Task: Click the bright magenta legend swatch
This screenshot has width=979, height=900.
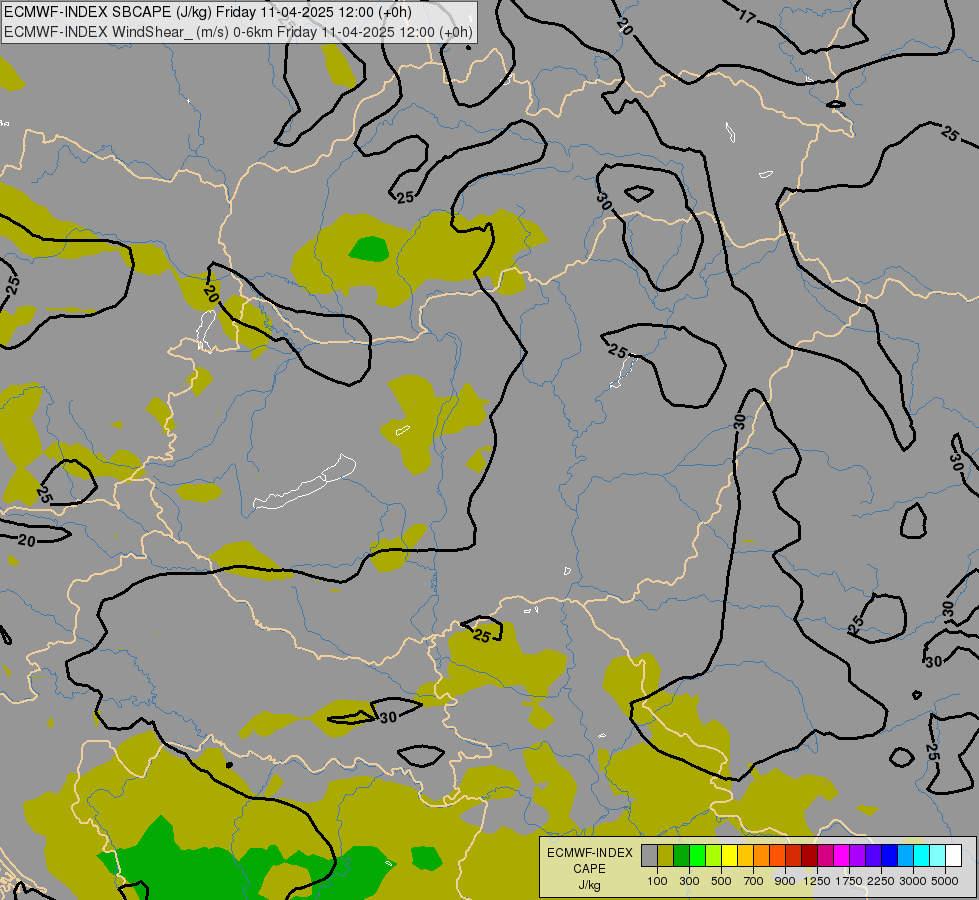Action: click(842, 855)
